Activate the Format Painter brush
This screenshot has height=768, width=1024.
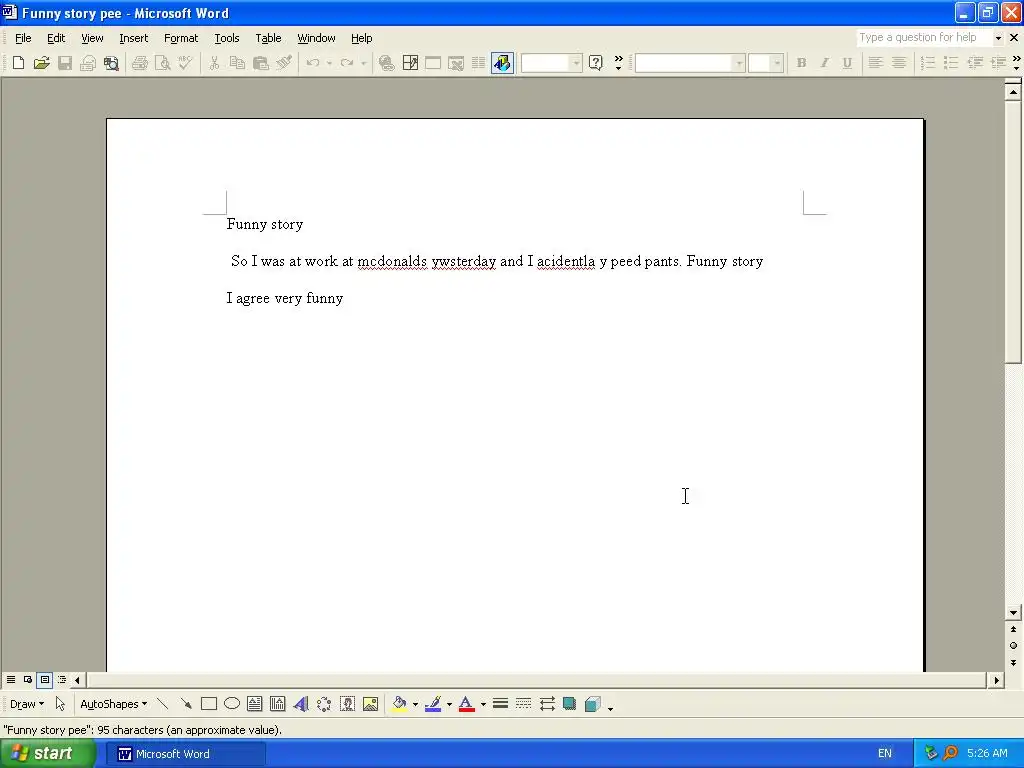point(283,63)
